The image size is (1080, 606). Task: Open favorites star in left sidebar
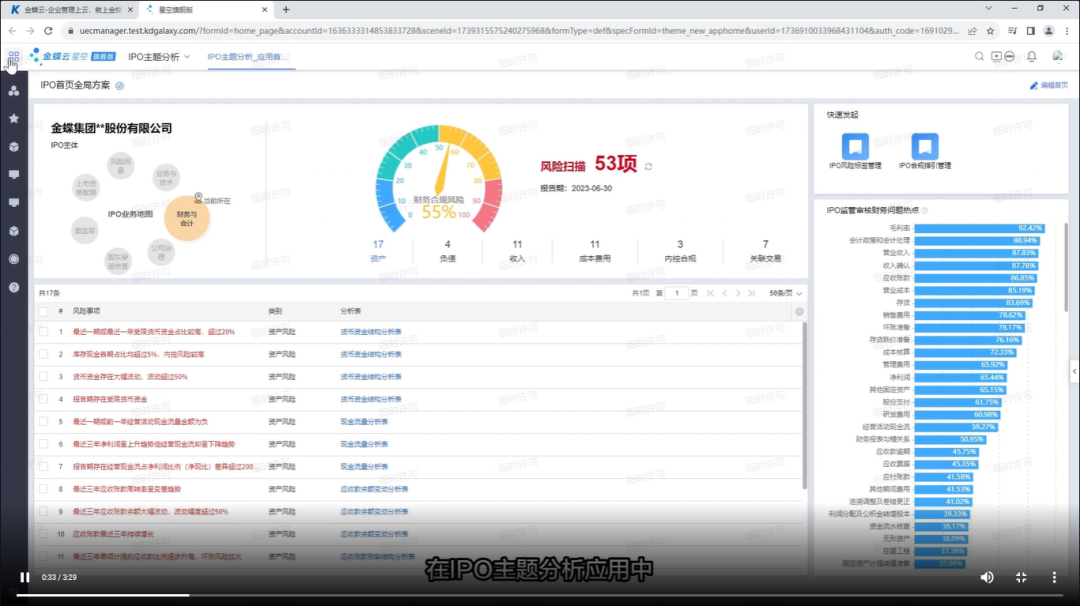[14, 118]
